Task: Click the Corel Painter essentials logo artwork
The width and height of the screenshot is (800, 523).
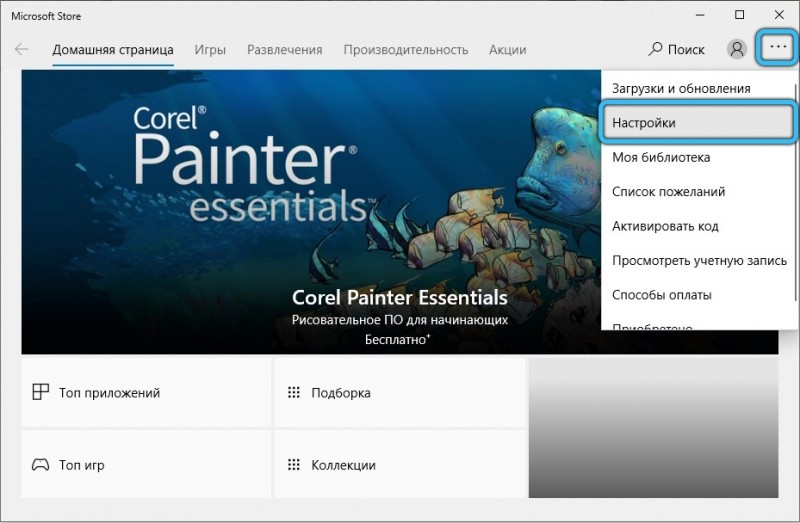Action: coord(254,163)
